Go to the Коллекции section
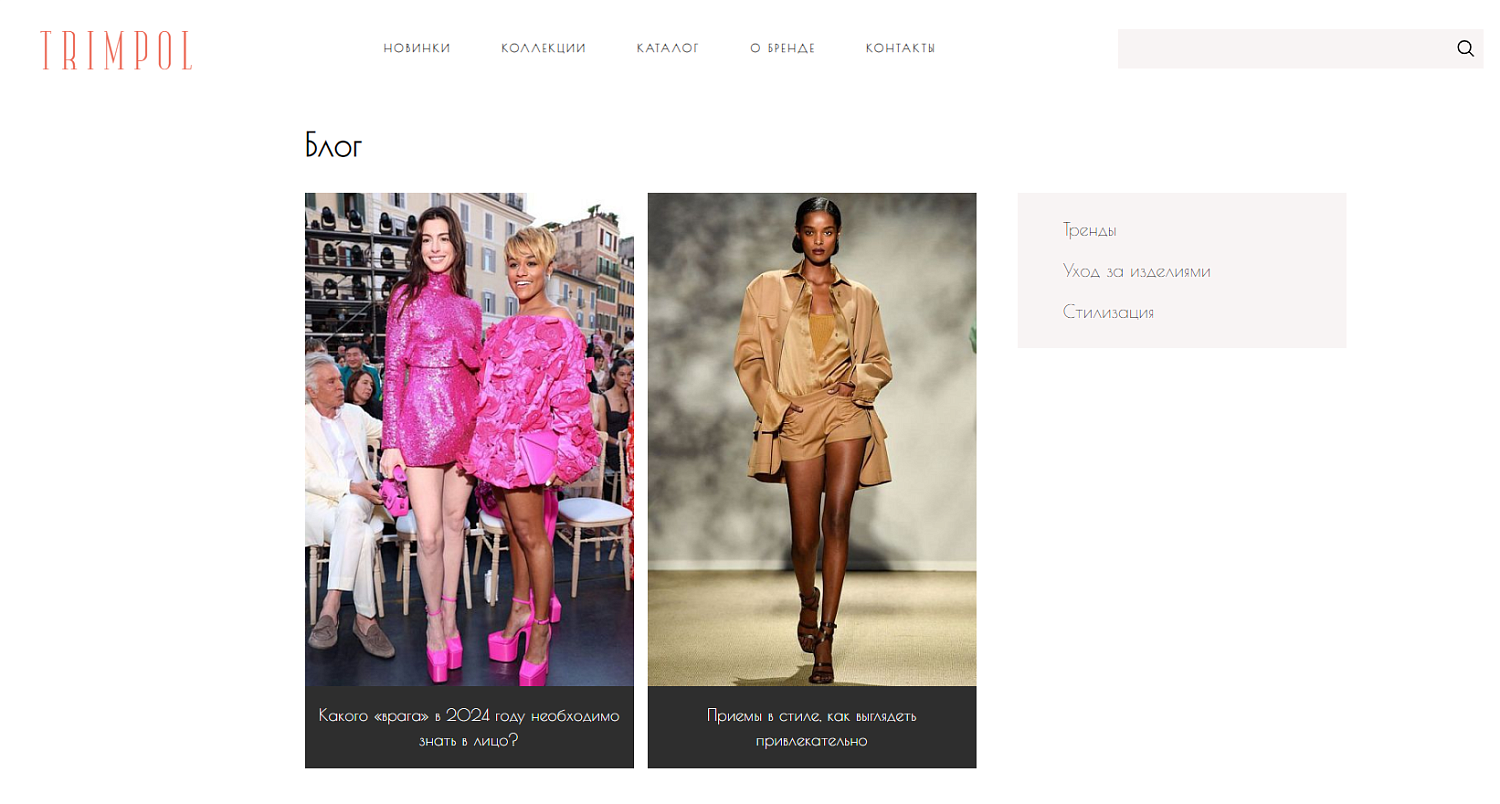1500x804 pixels. [543, 48]
